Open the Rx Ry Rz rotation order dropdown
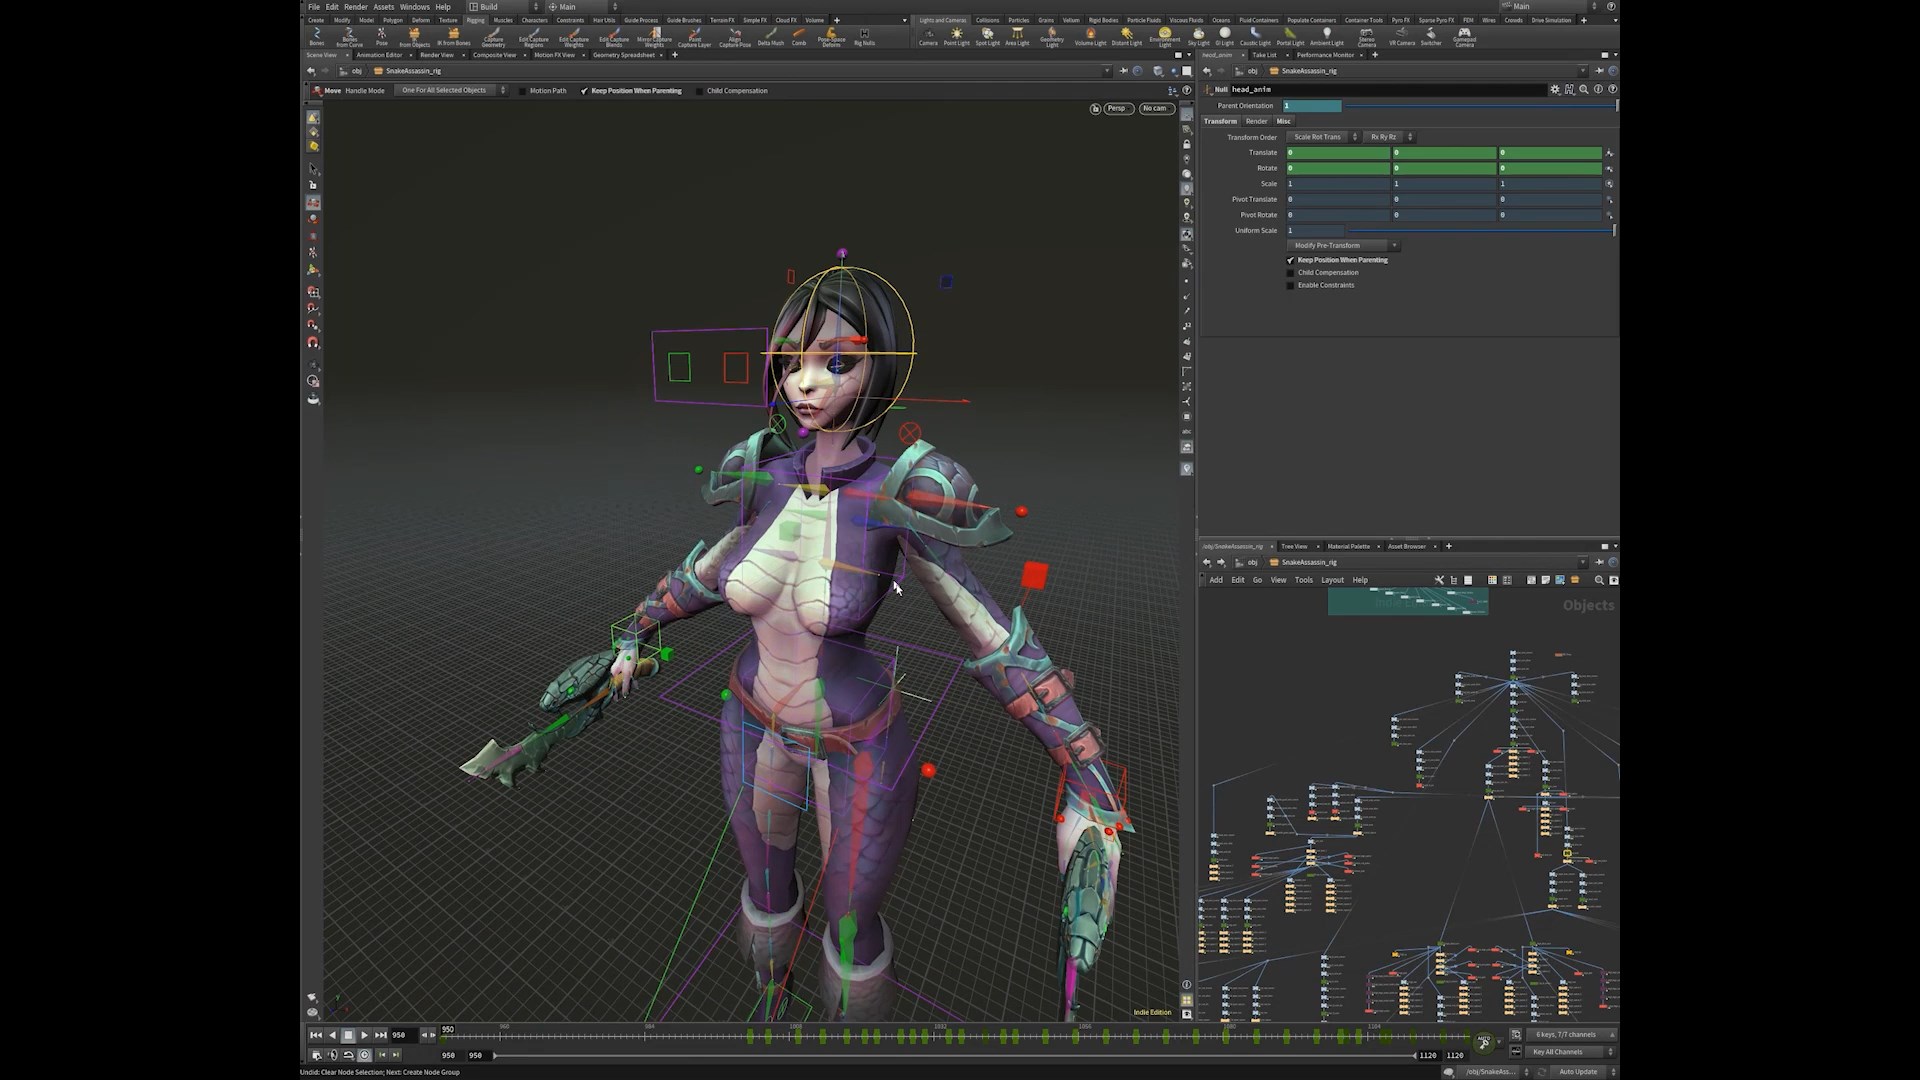 pos(1389,137)
